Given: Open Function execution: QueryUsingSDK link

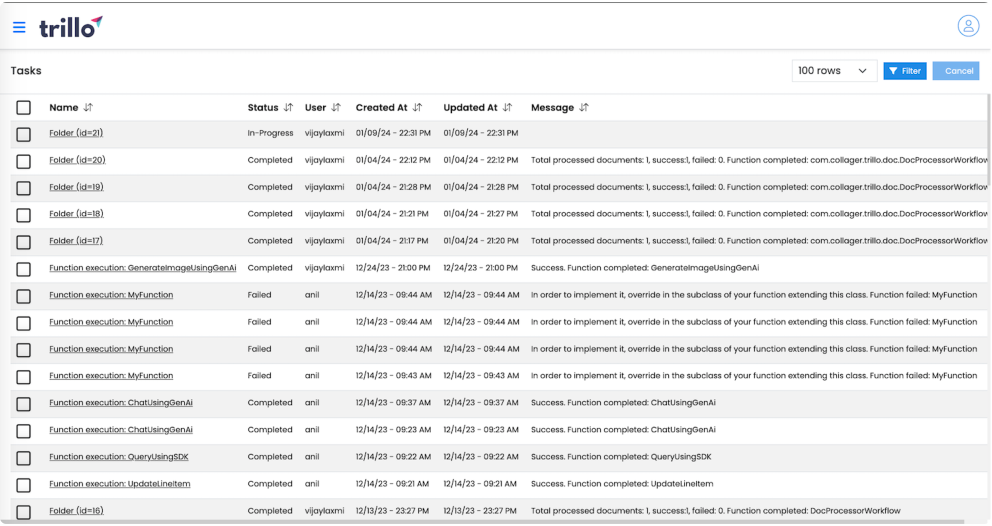Looking at the screenshot, I should [119, 456].
